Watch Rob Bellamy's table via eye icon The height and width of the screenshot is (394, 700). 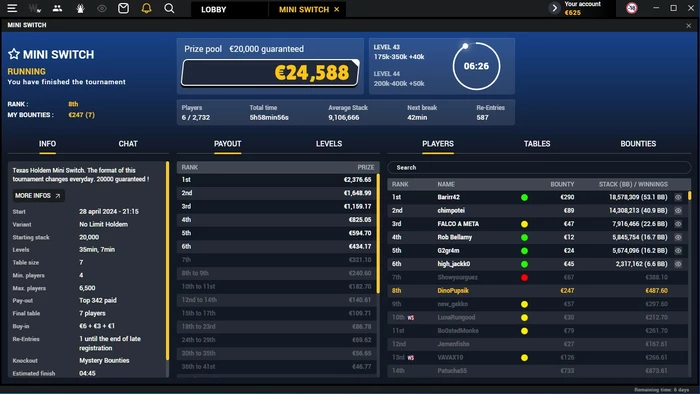tap(678, 237)
